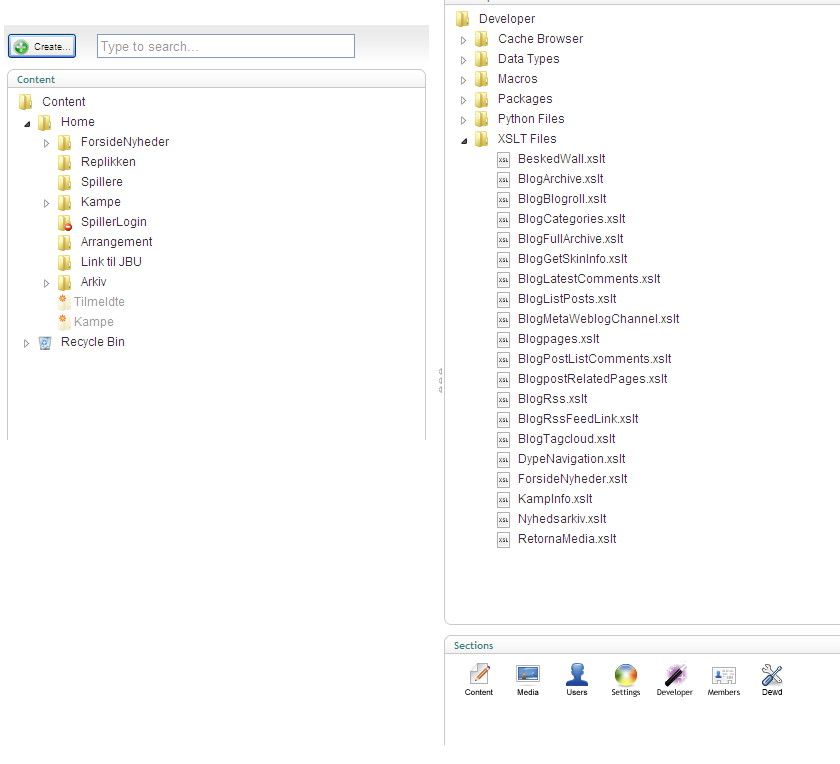The width and height of the screenshot is (840, 764).
Task: Open Nyhedsarkiv.xslt
Action: click(x=562, y=519)
